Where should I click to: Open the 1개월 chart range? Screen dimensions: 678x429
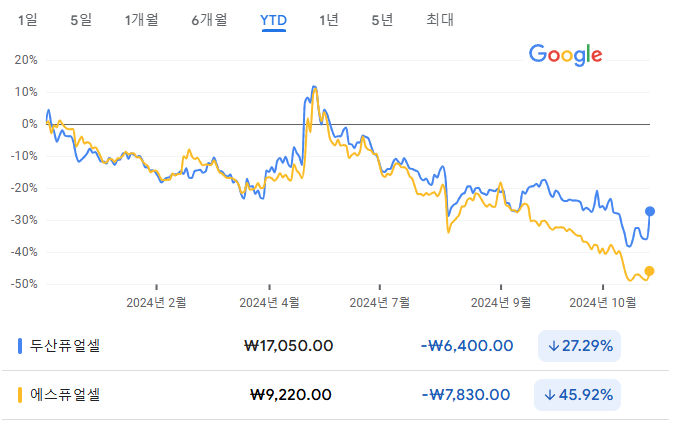(141, 20)
